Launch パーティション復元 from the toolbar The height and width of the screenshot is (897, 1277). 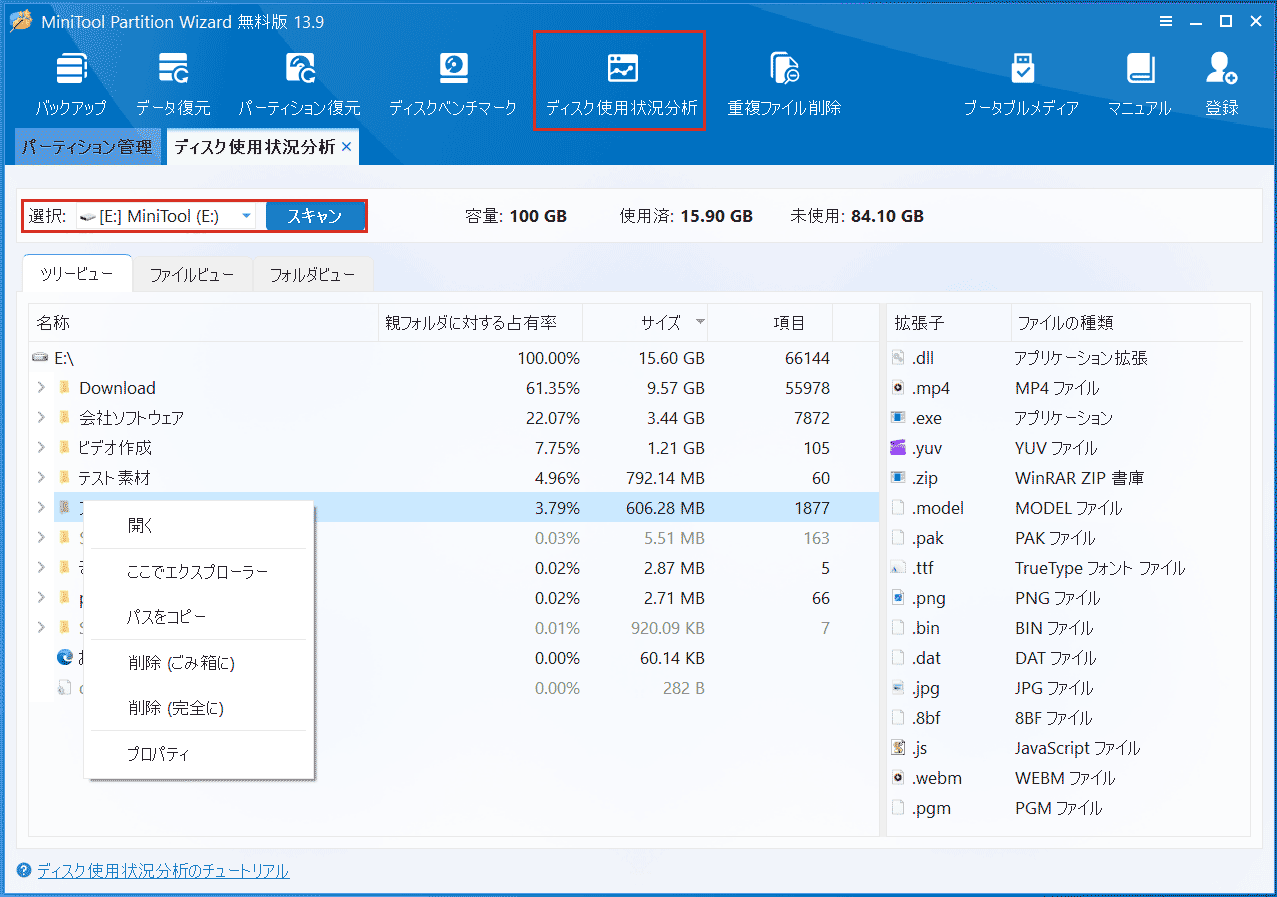click(299, 85)
